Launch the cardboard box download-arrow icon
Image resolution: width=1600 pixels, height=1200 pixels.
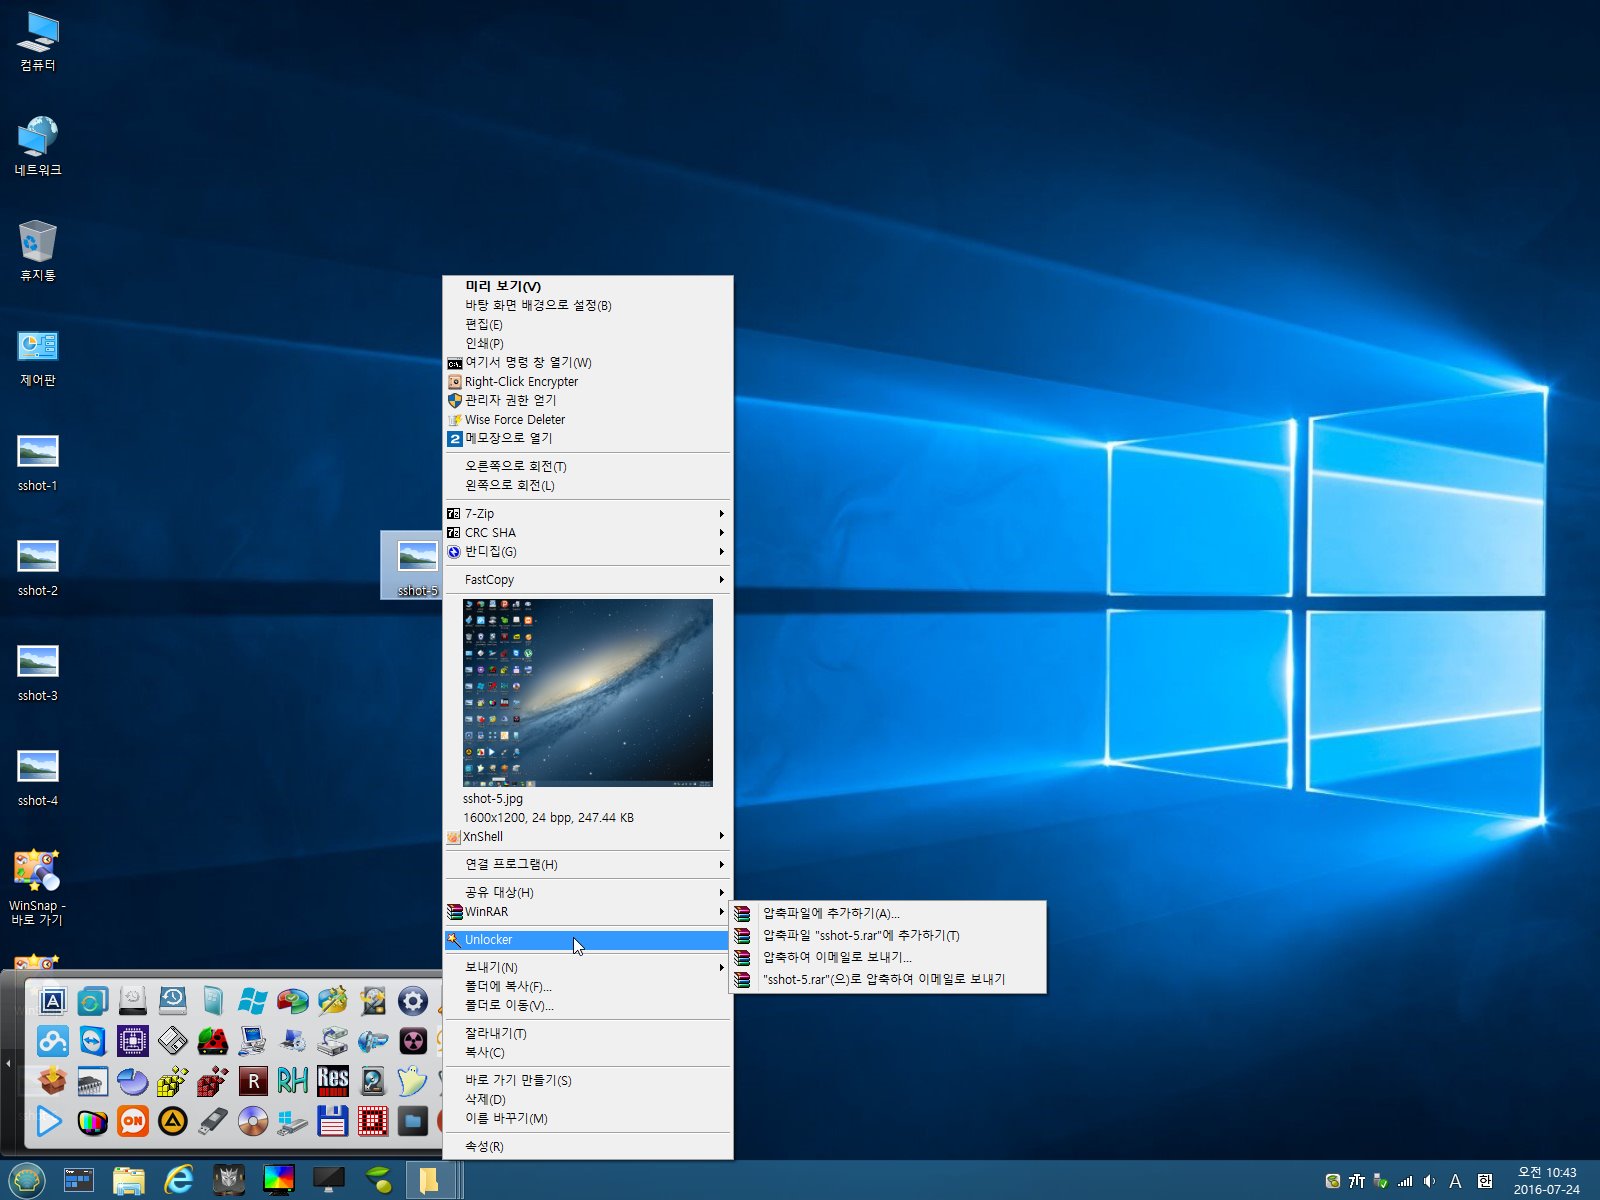point(52,1081)
